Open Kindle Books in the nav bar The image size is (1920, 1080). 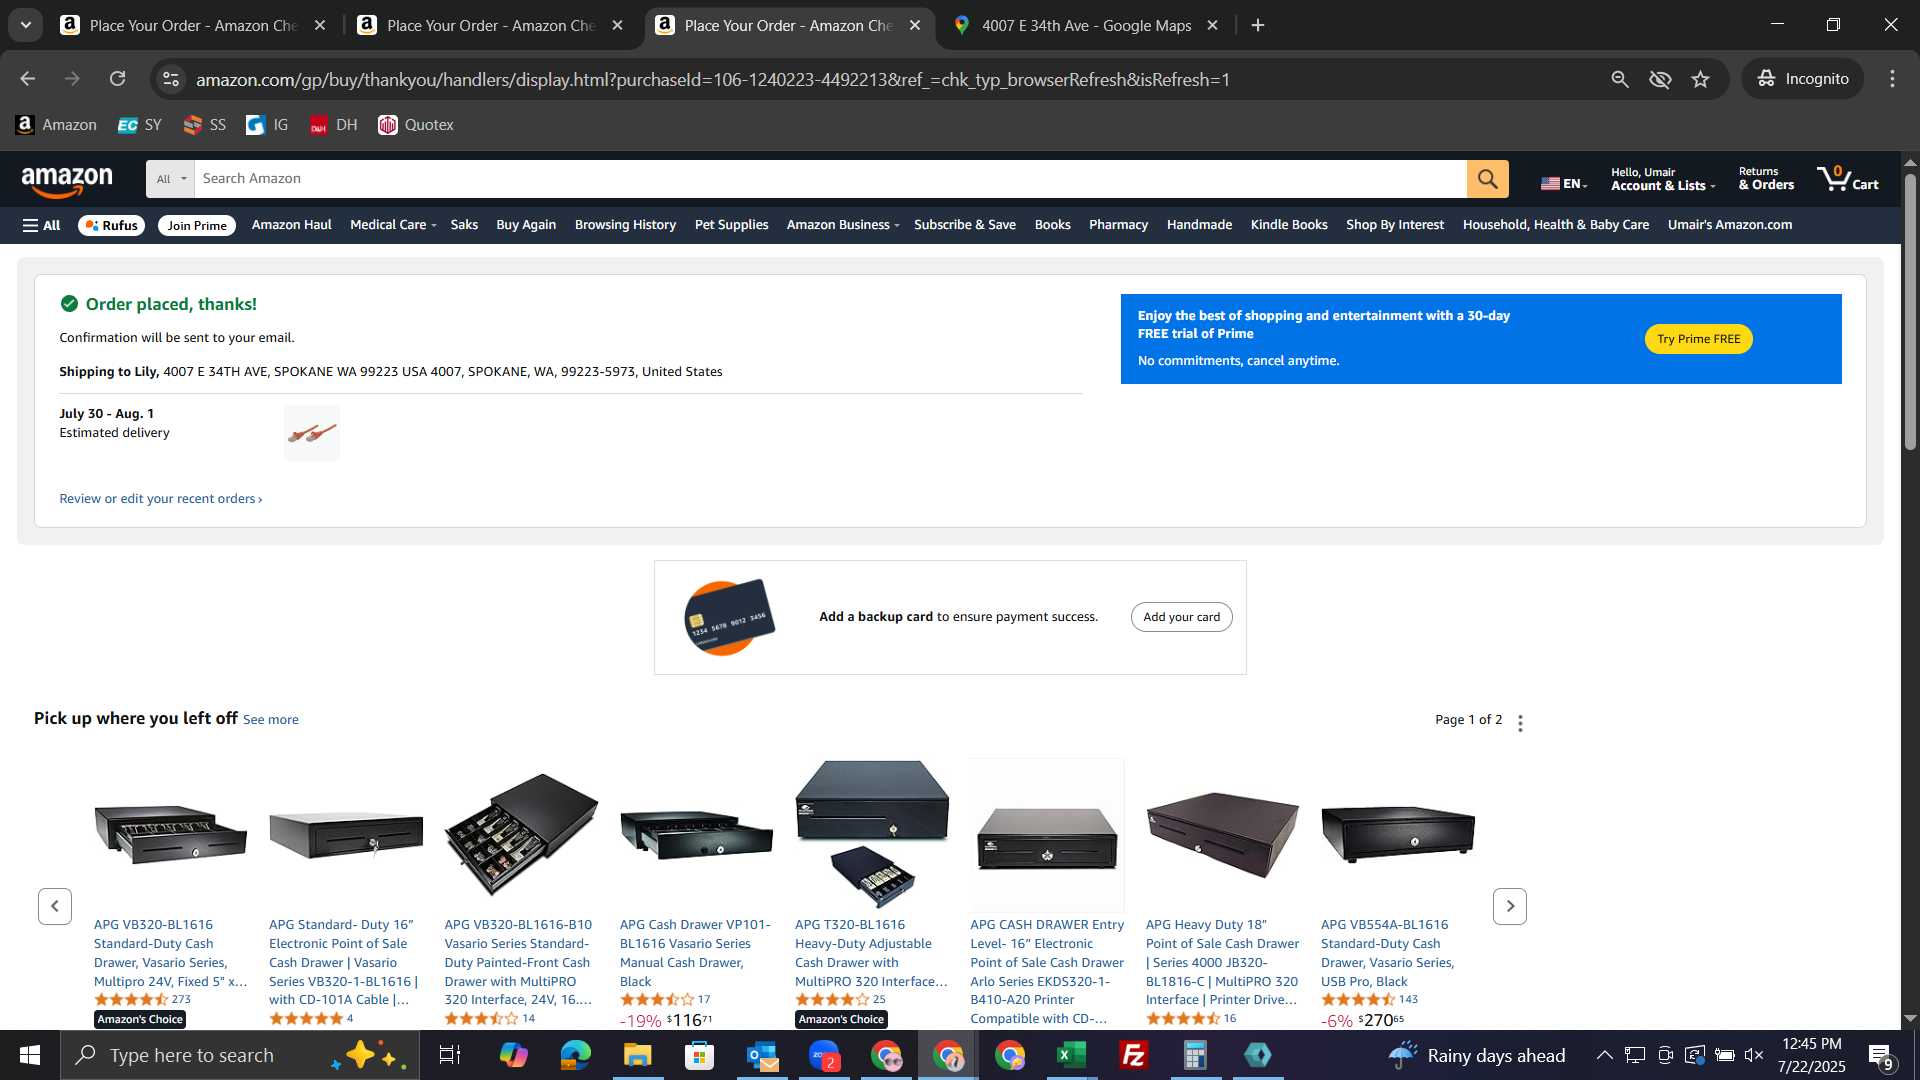click(1288, 225)
